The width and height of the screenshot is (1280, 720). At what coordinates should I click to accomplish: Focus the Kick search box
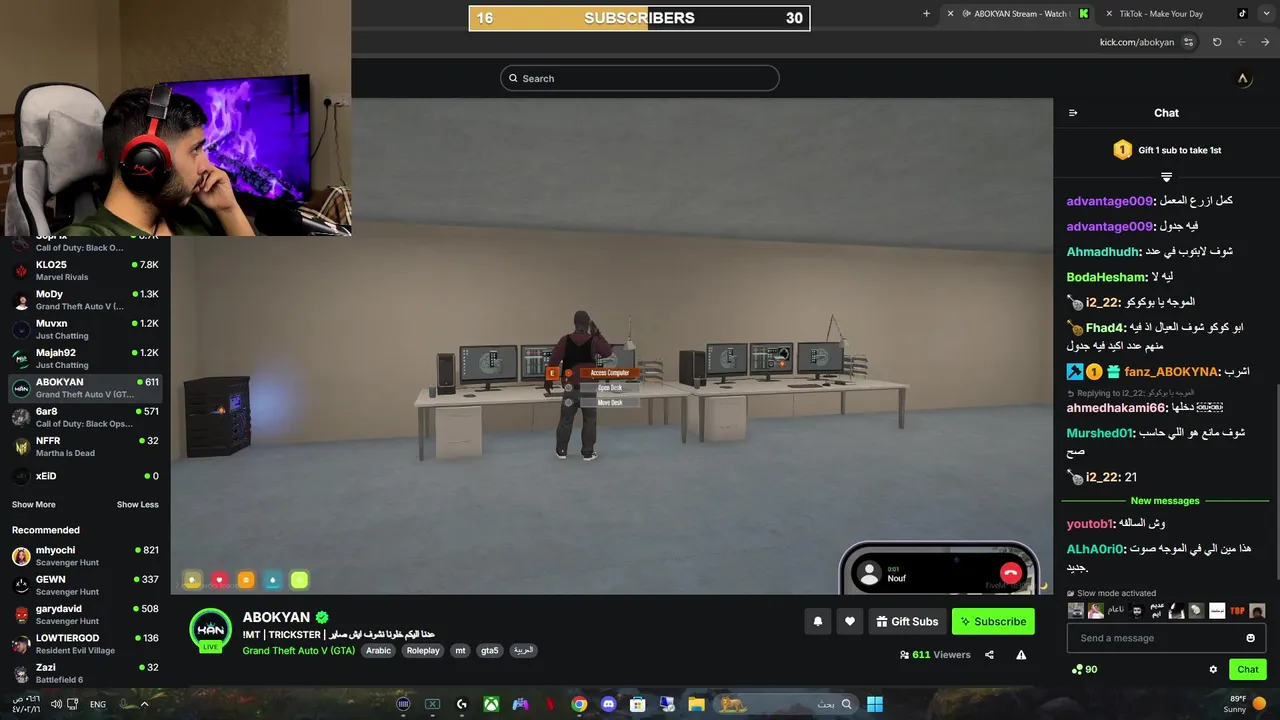(x=640, y=78)
